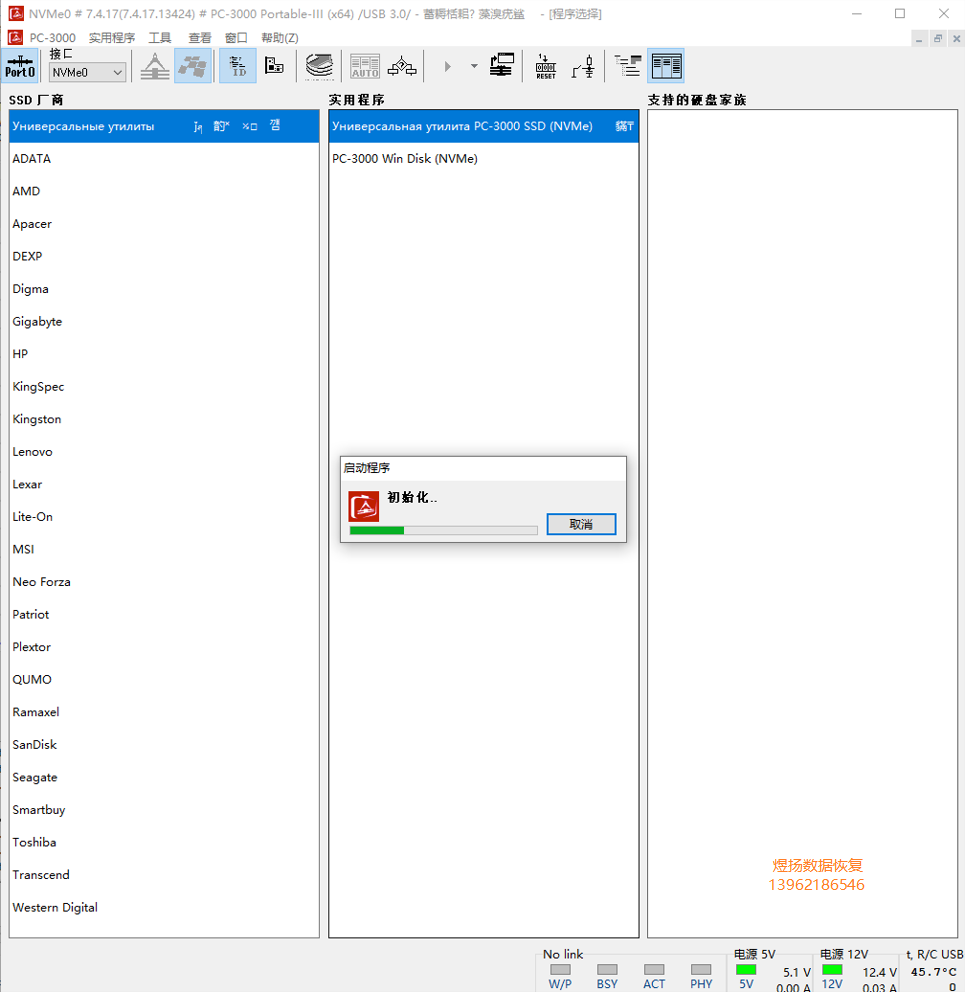Click the RESET toolbar icon
This screenshot has height=992, width=965.
(x=545, y=66)
